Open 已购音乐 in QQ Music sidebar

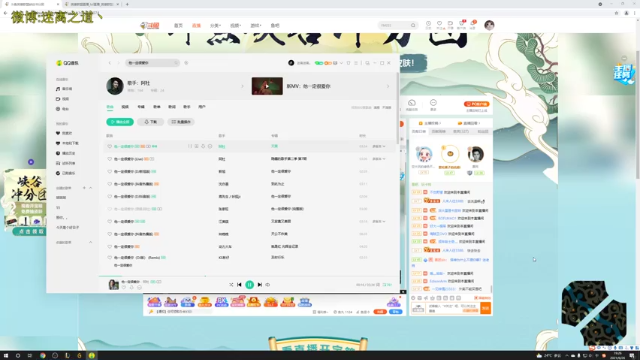(66, 173)
